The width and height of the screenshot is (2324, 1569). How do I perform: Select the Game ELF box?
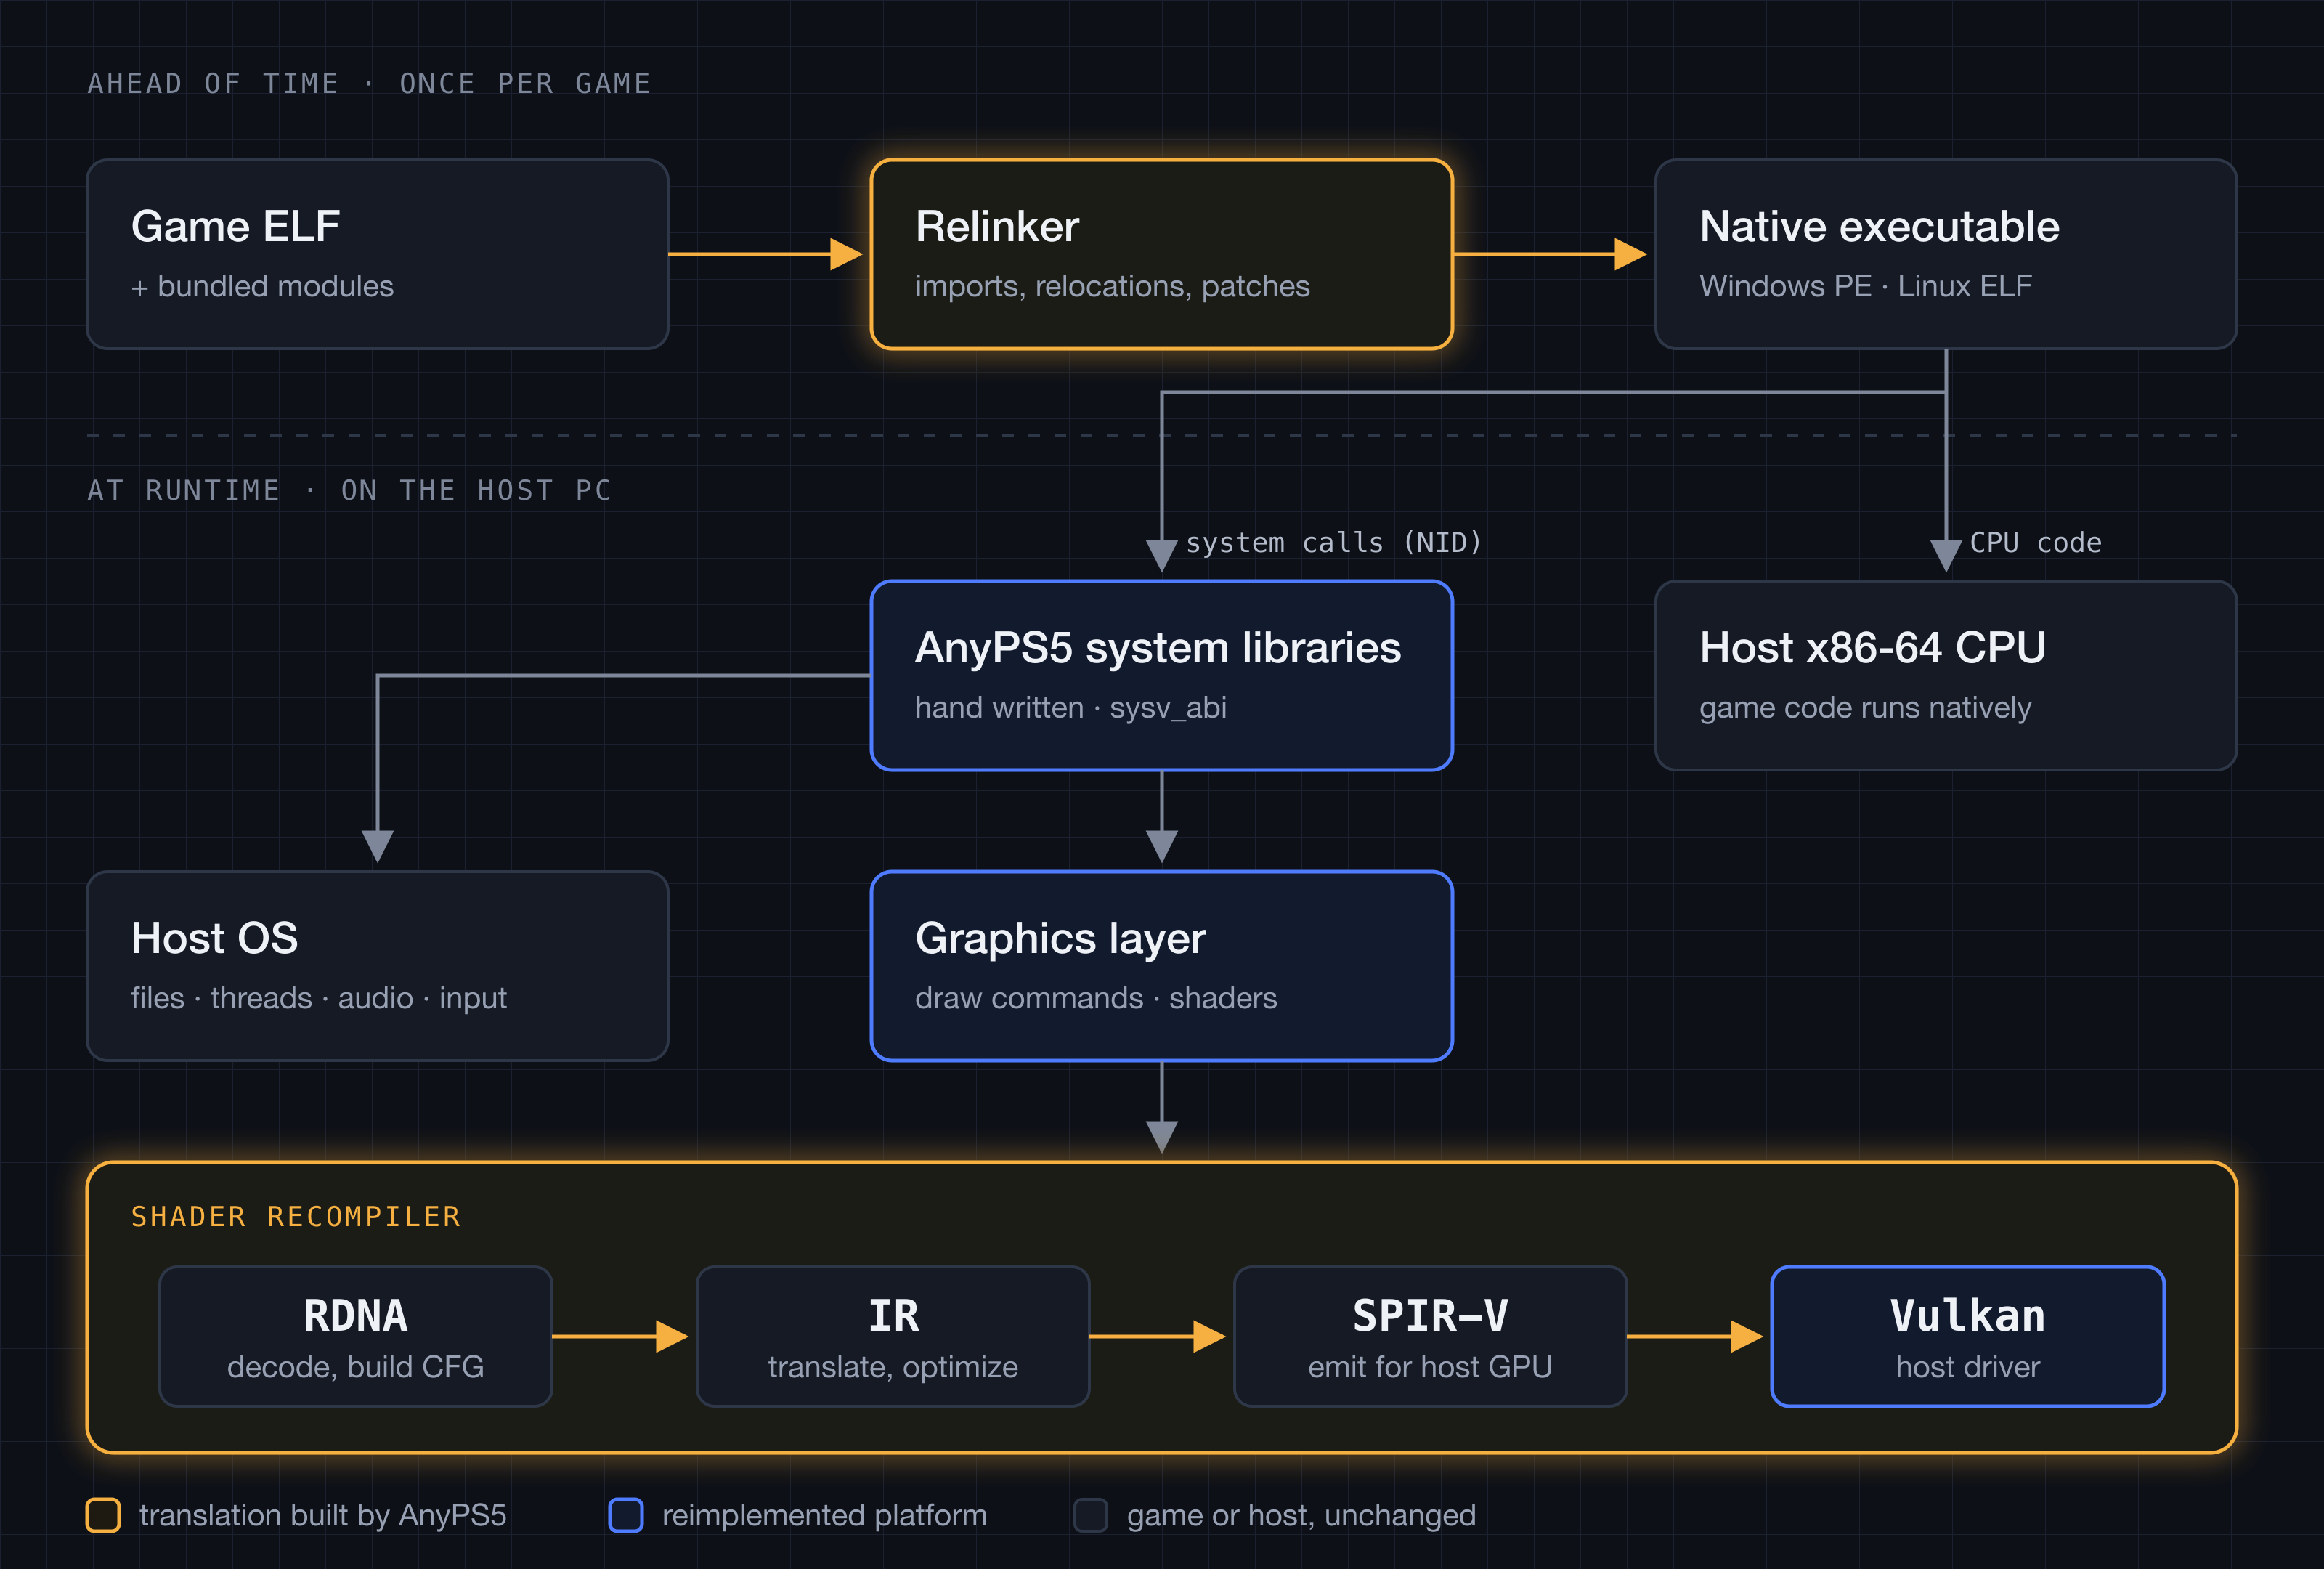[x=377, y=254]
